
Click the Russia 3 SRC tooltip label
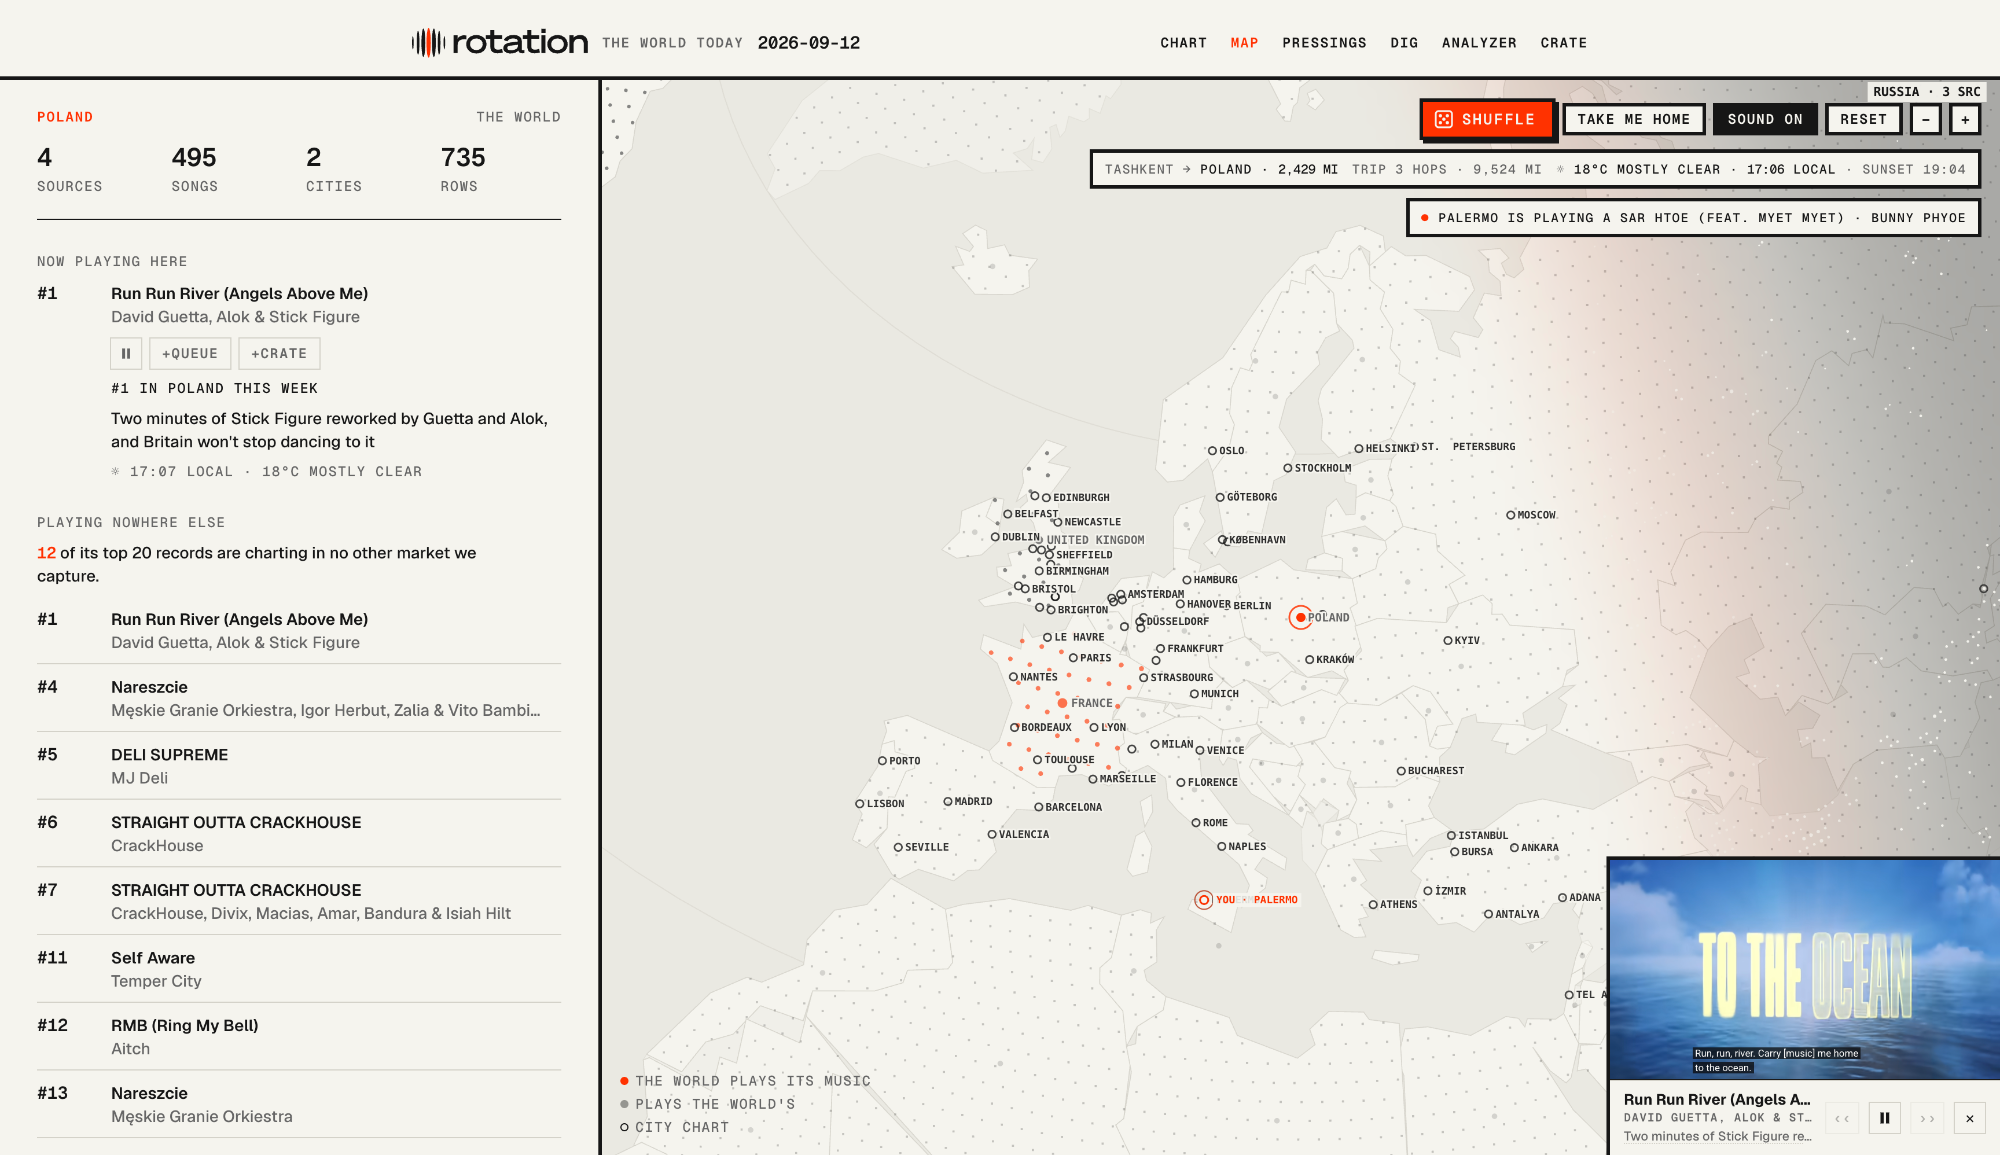click(1926, 92)
